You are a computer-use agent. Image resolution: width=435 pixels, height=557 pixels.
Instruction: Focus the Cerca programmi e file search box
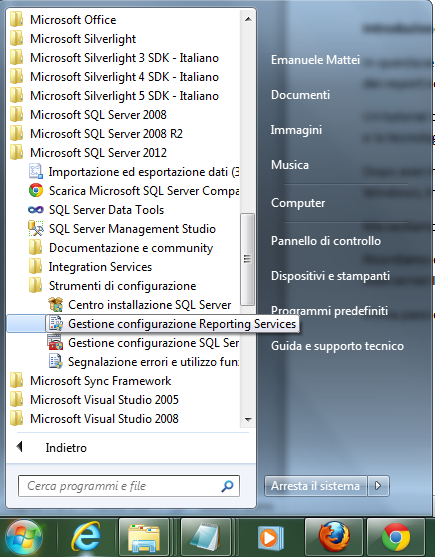[129, 486]
